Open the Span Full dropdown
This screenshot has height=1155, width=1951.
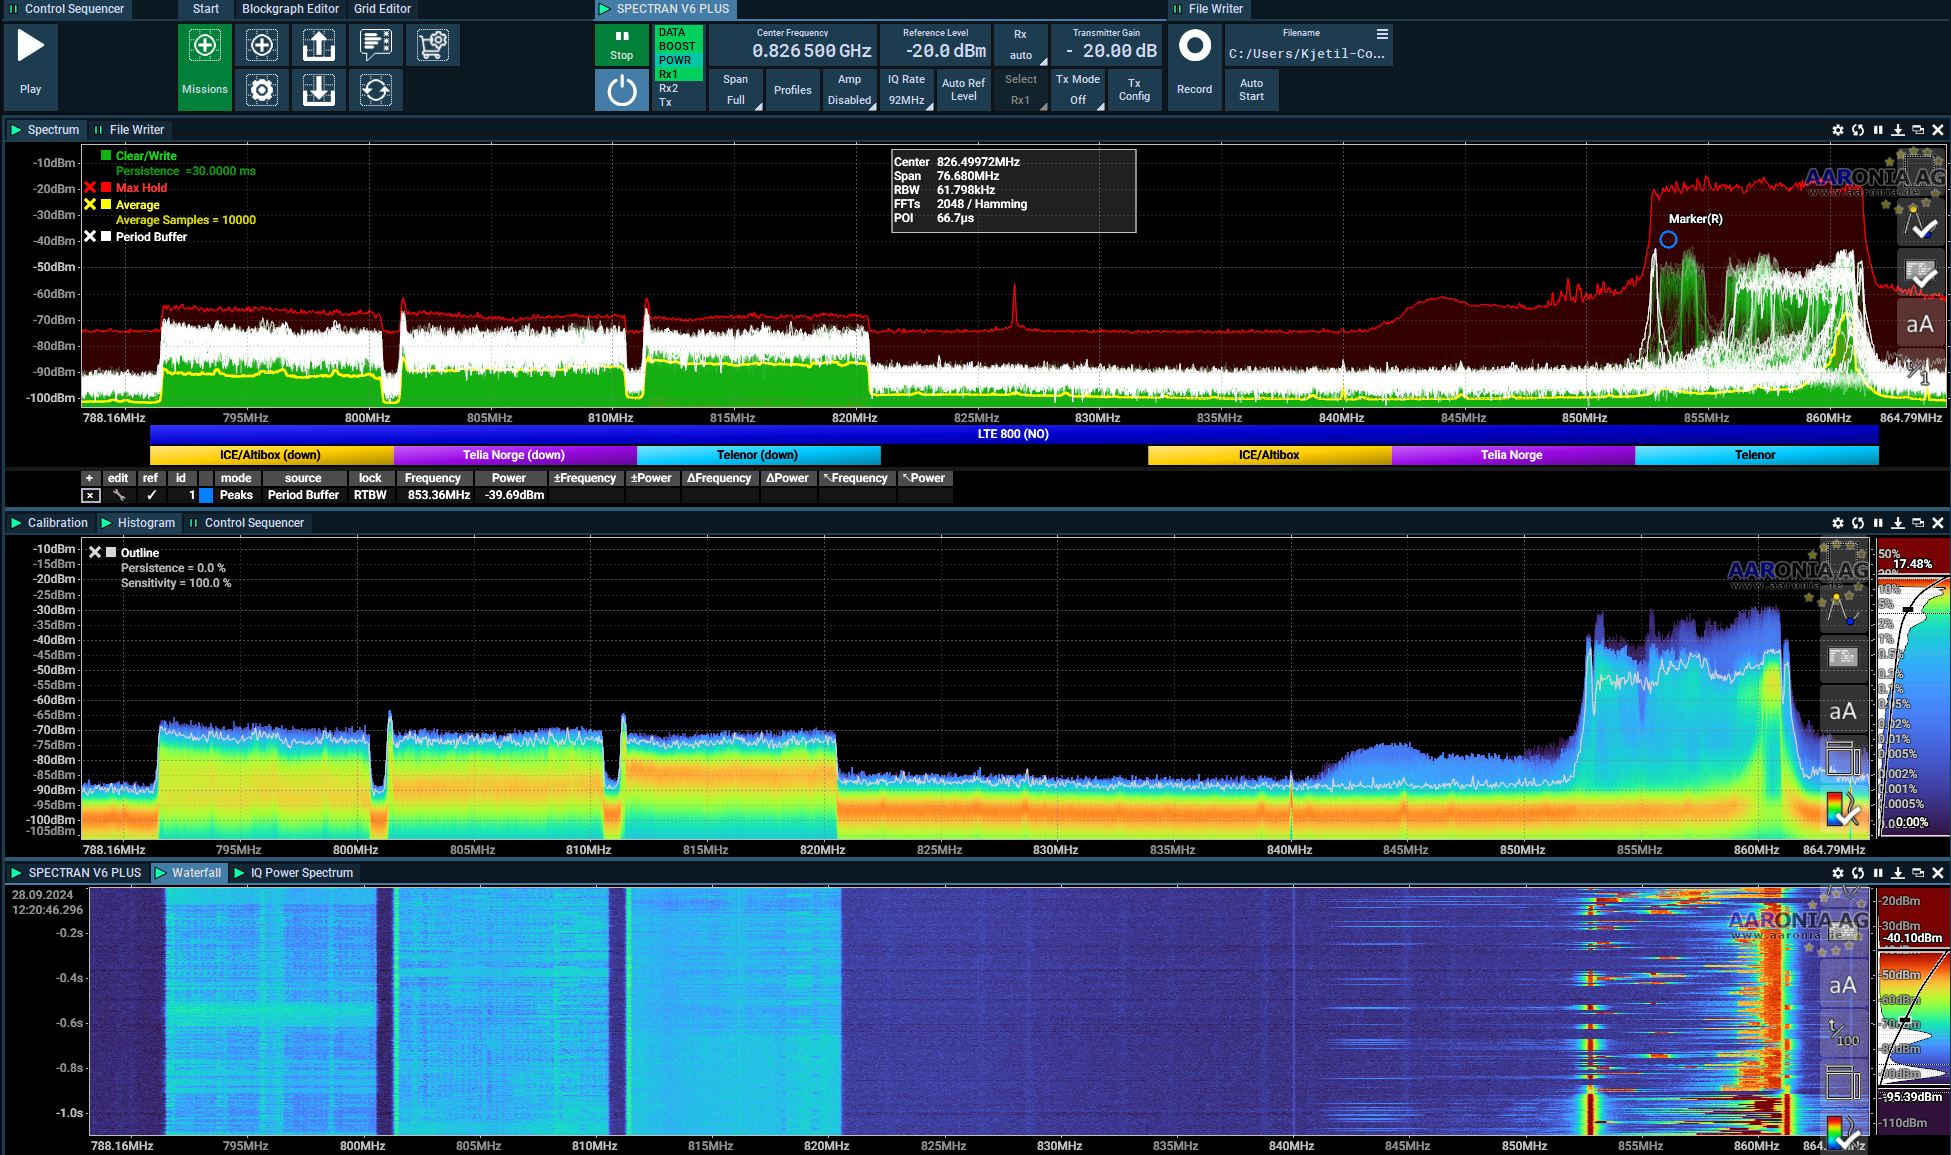click(736, 90)
